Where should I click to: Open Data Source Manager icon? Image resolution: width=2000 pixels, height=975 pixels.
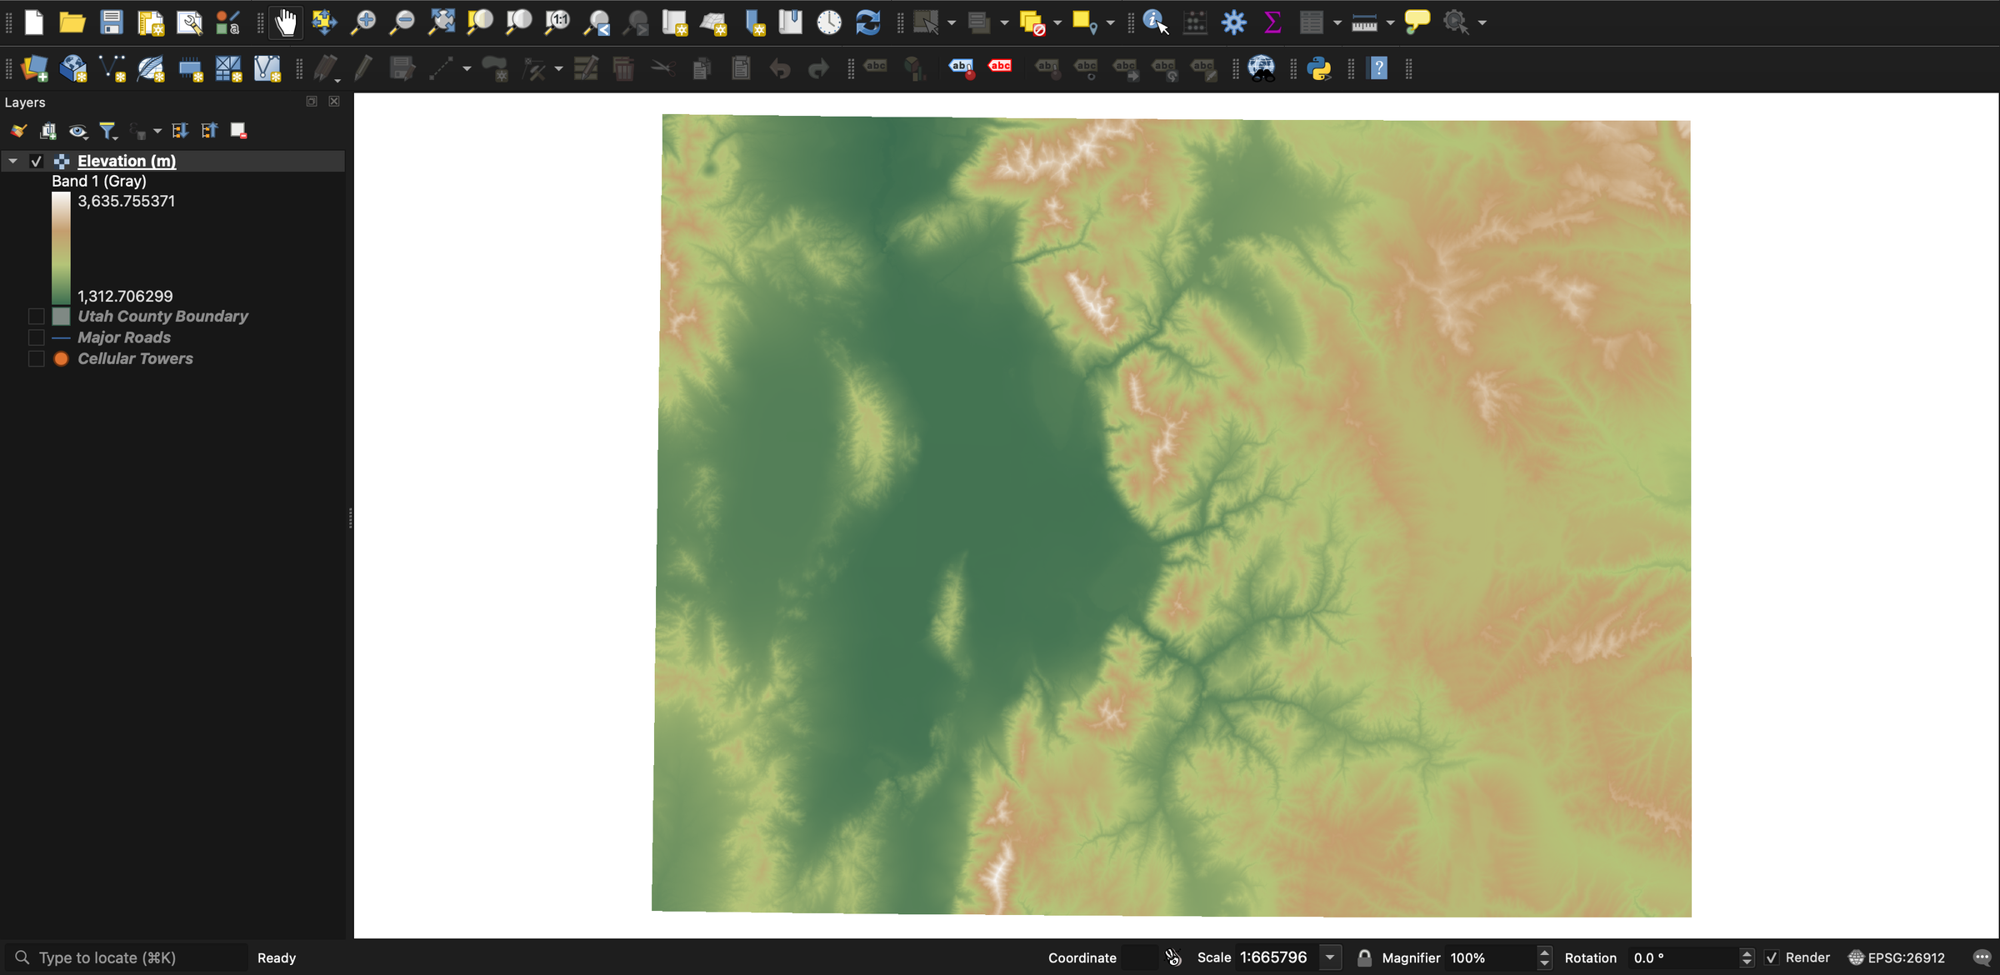(x=34, y=68)
